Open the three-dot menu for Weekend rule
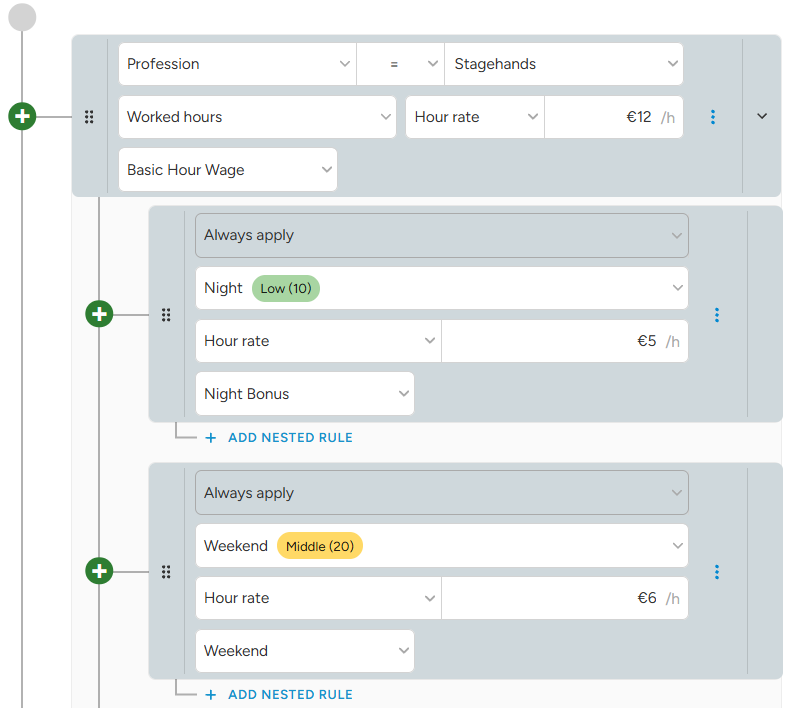 [x=717, y=571]
